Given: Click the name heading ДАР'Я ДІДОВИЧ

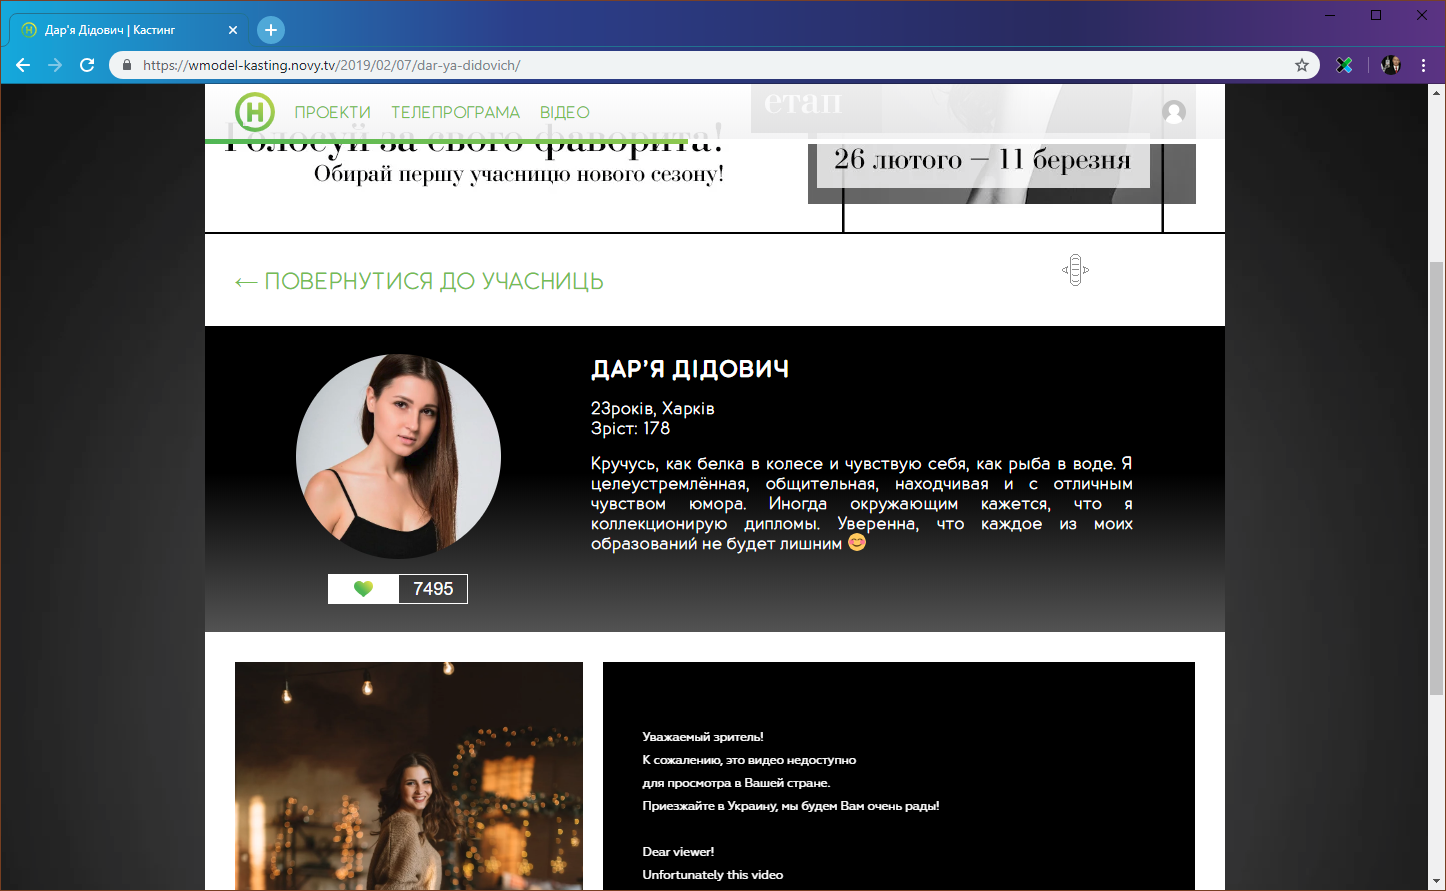Looking at the screenshot, I should coord(690,369).
